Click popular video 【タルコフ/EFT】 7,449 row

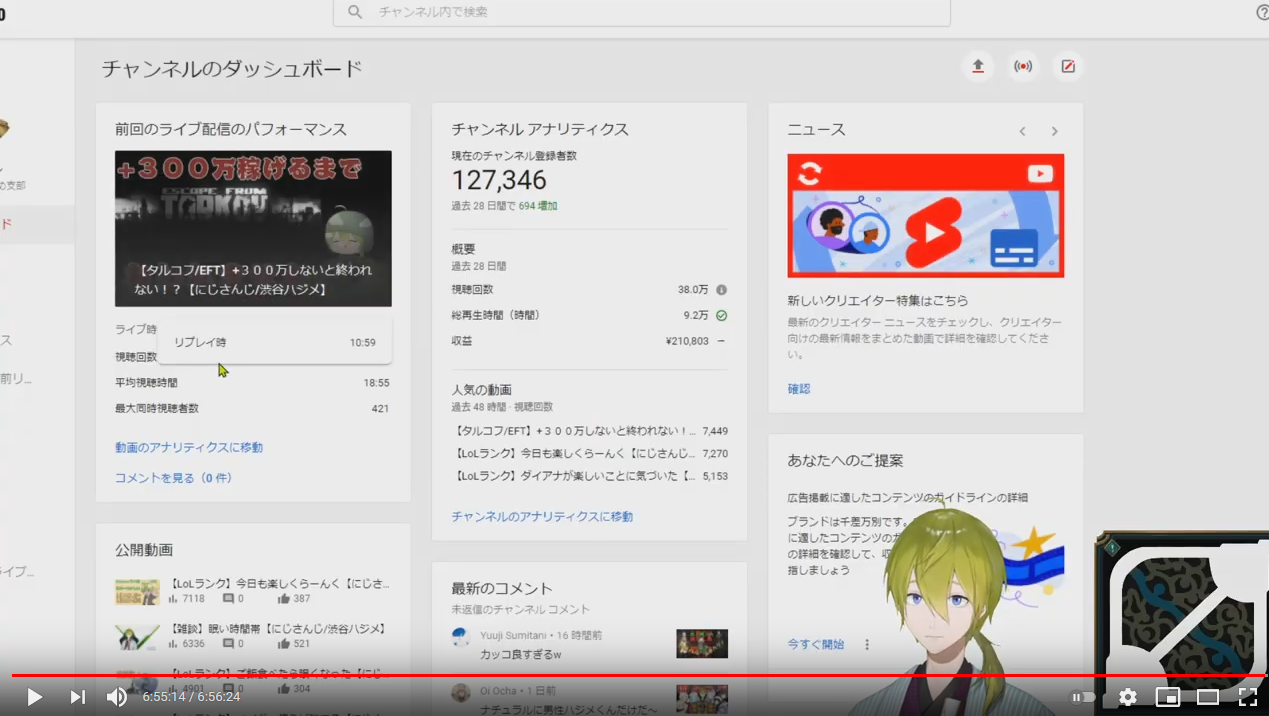[589, 431]
